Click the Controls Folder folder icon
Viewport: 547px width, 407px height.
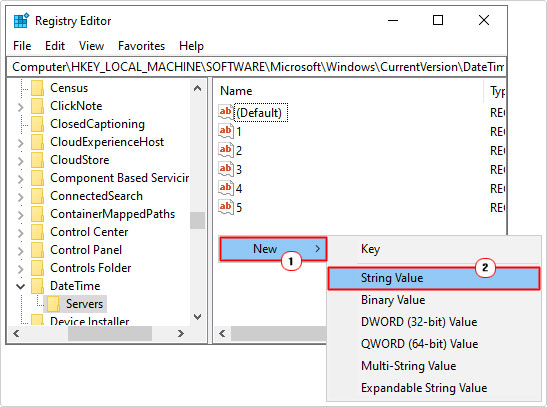click(37, 268)
